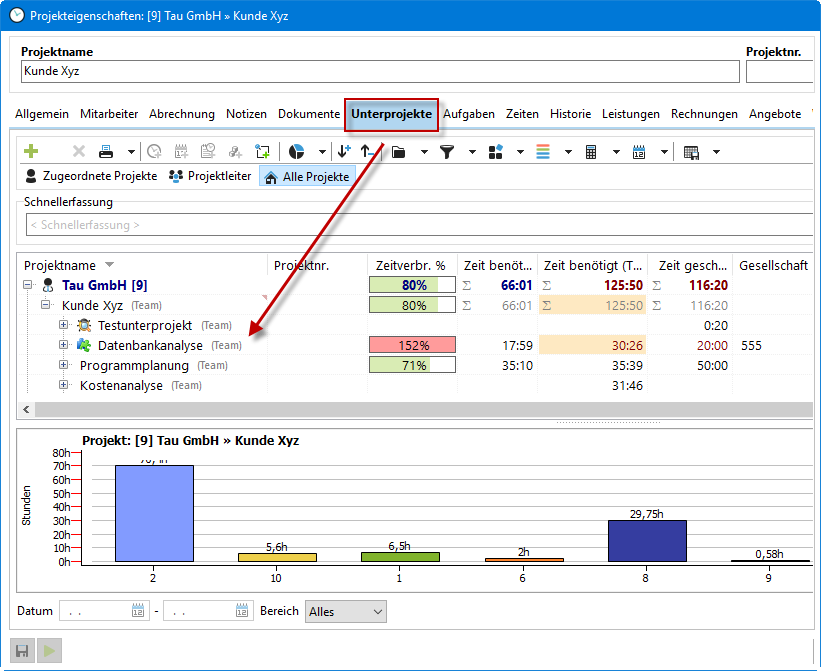
Task: Toggle the Alle Projekte filter
Action: coord(307,177)
